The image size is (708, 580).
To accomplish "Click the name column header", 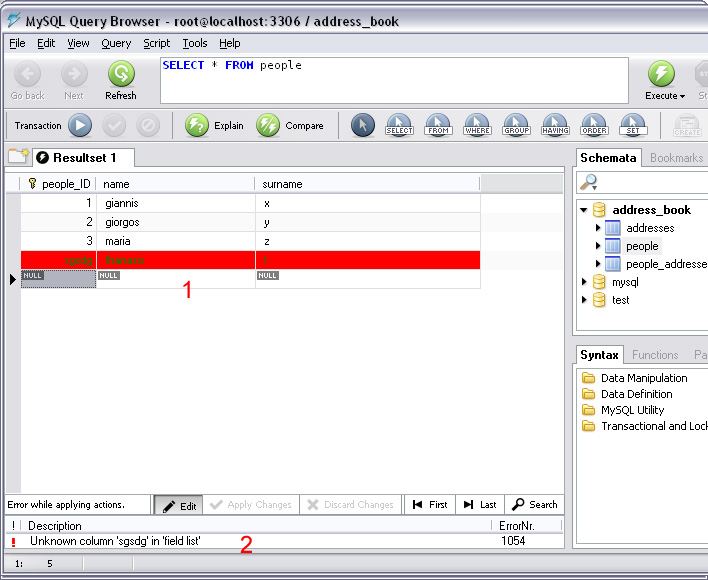I will 176,184.
